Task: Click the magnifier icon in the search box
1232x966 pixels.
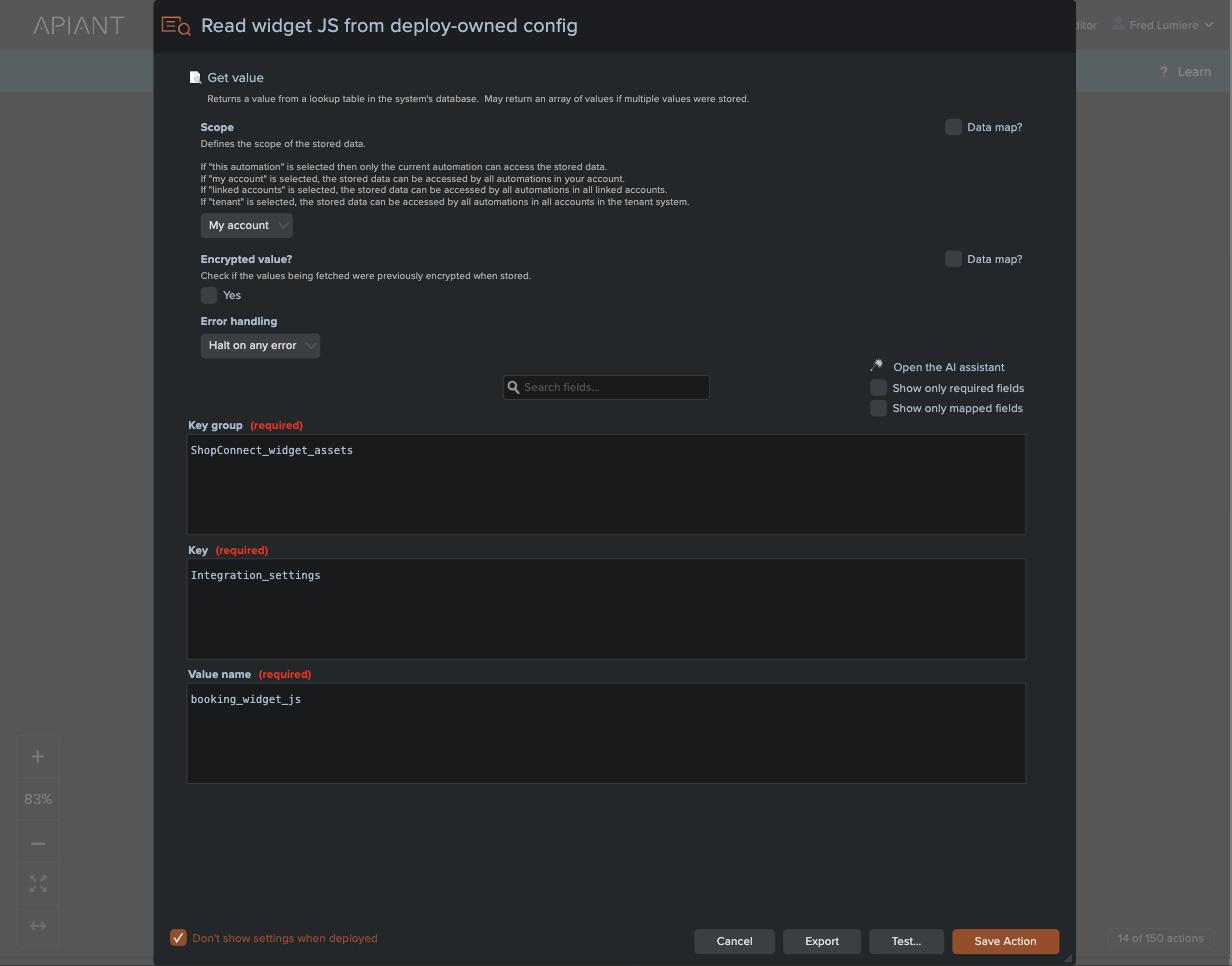Action: (514, 387)
